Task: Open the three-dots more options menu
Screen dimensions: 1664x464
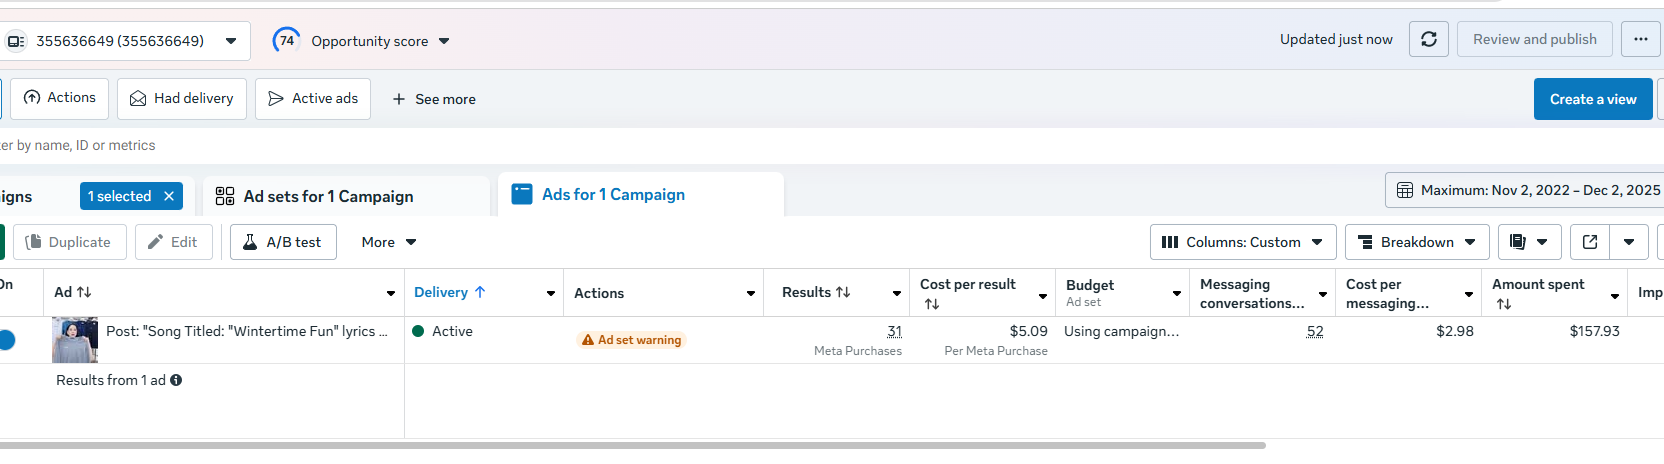Action: [1640, 40]
